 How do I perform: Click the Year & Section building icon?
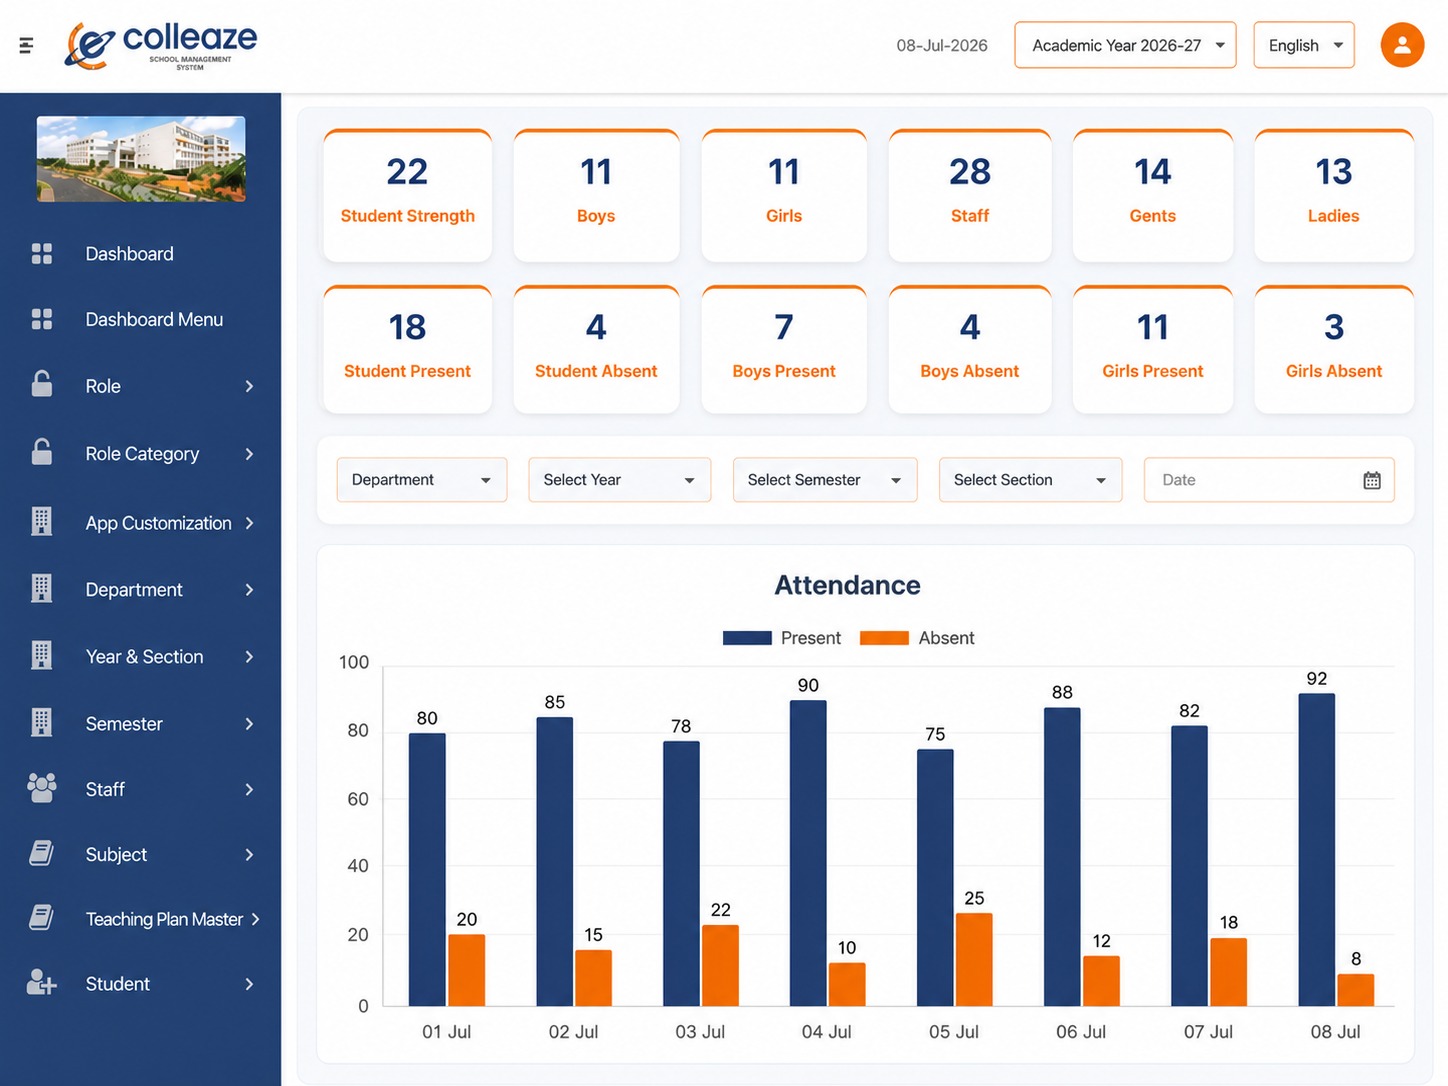click(x=42, y=655)
